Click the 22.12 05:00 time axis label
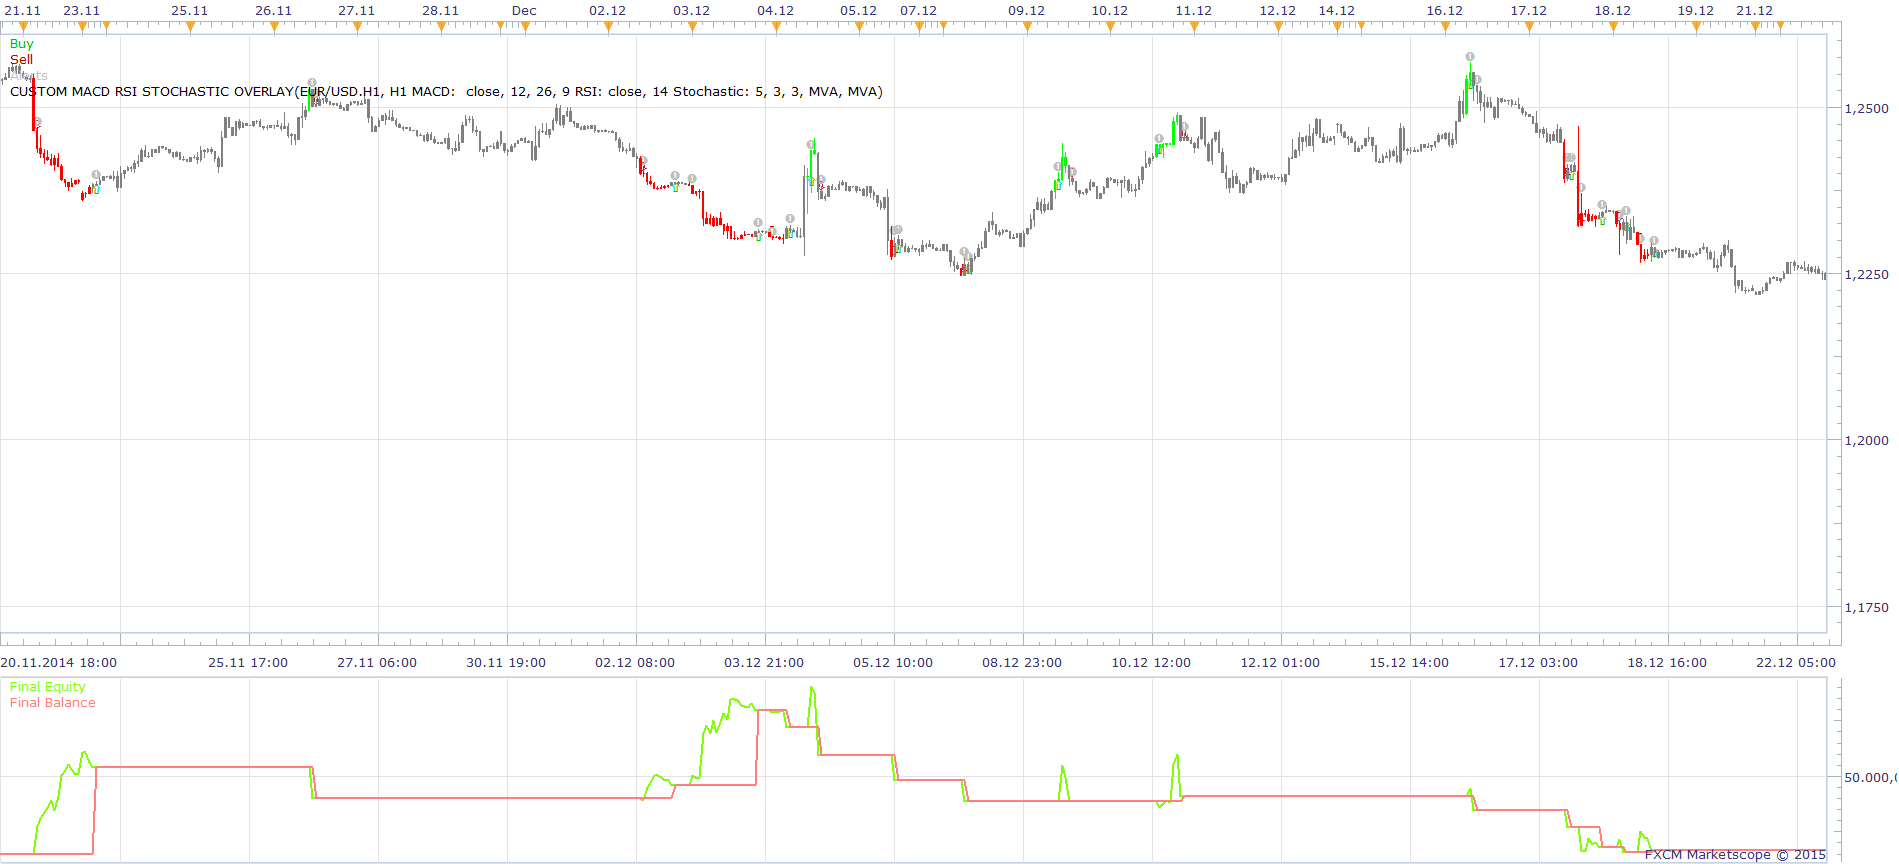 [x=1796, y=663]
